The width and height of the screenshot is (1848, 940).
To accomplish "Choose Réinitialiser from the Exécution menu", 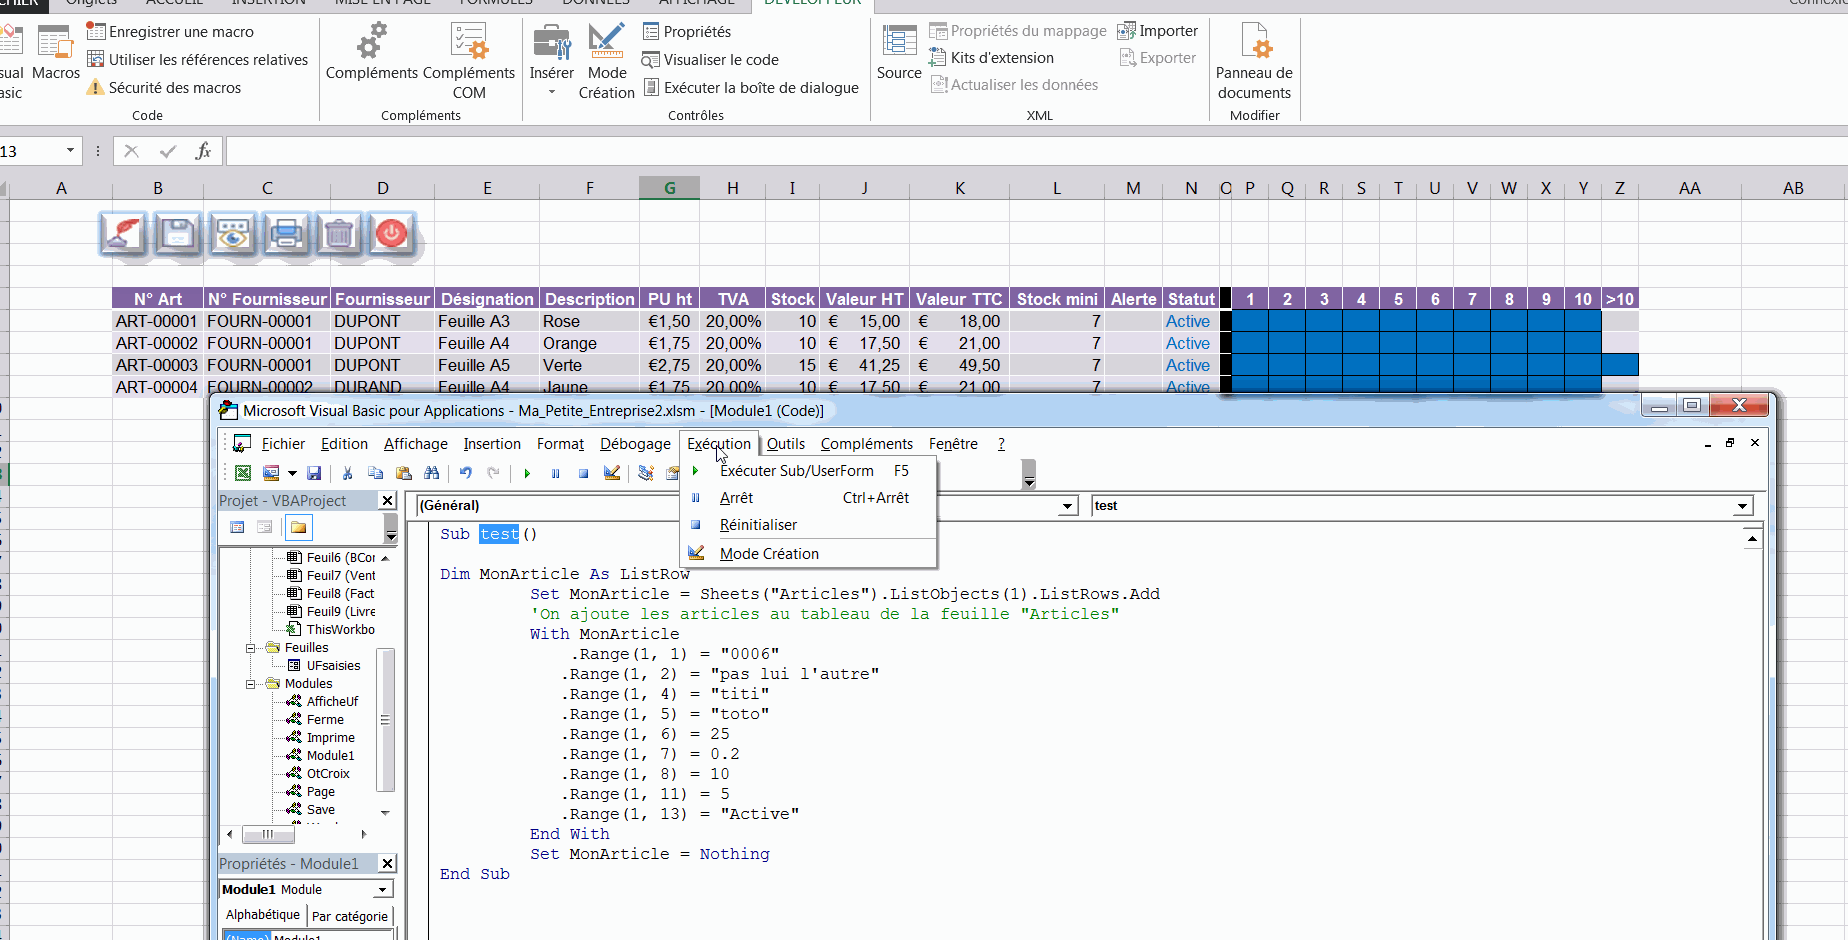I will (x=808, y=525).
